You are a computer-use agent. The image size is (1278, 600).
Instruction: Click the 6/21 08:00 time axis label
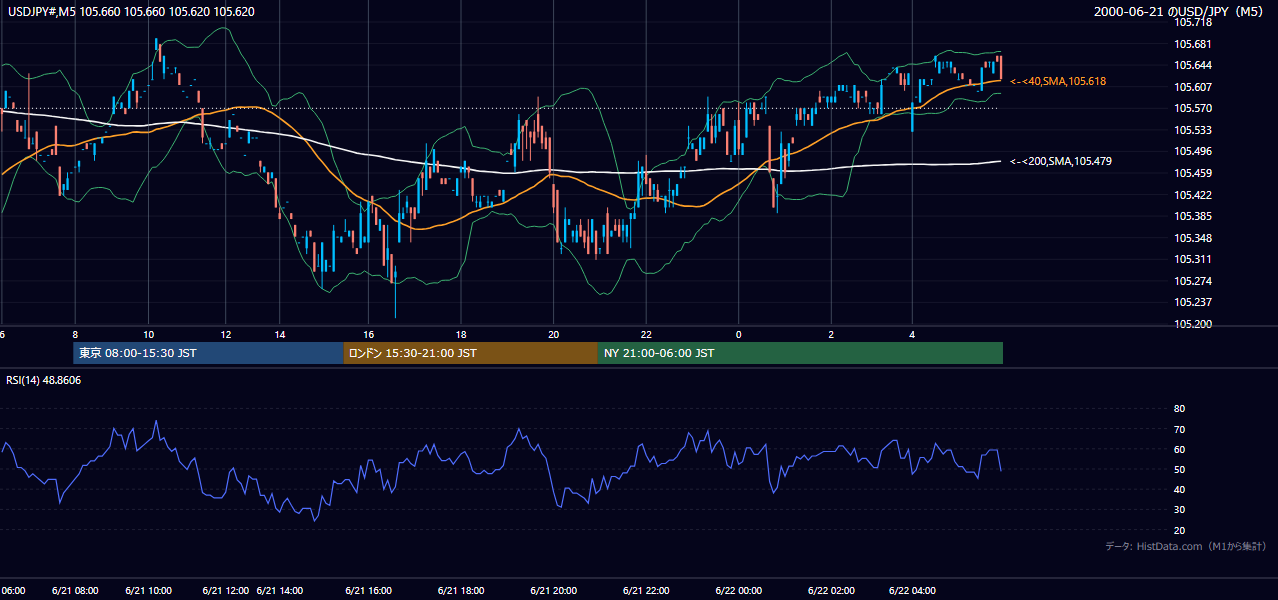tap(75, 591)
